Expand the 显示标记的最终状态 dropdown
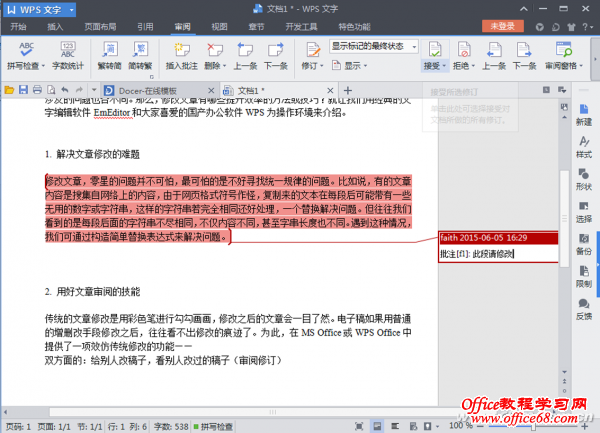The width and height of the screenshot is (600, 433). click(x=411, y=46)
